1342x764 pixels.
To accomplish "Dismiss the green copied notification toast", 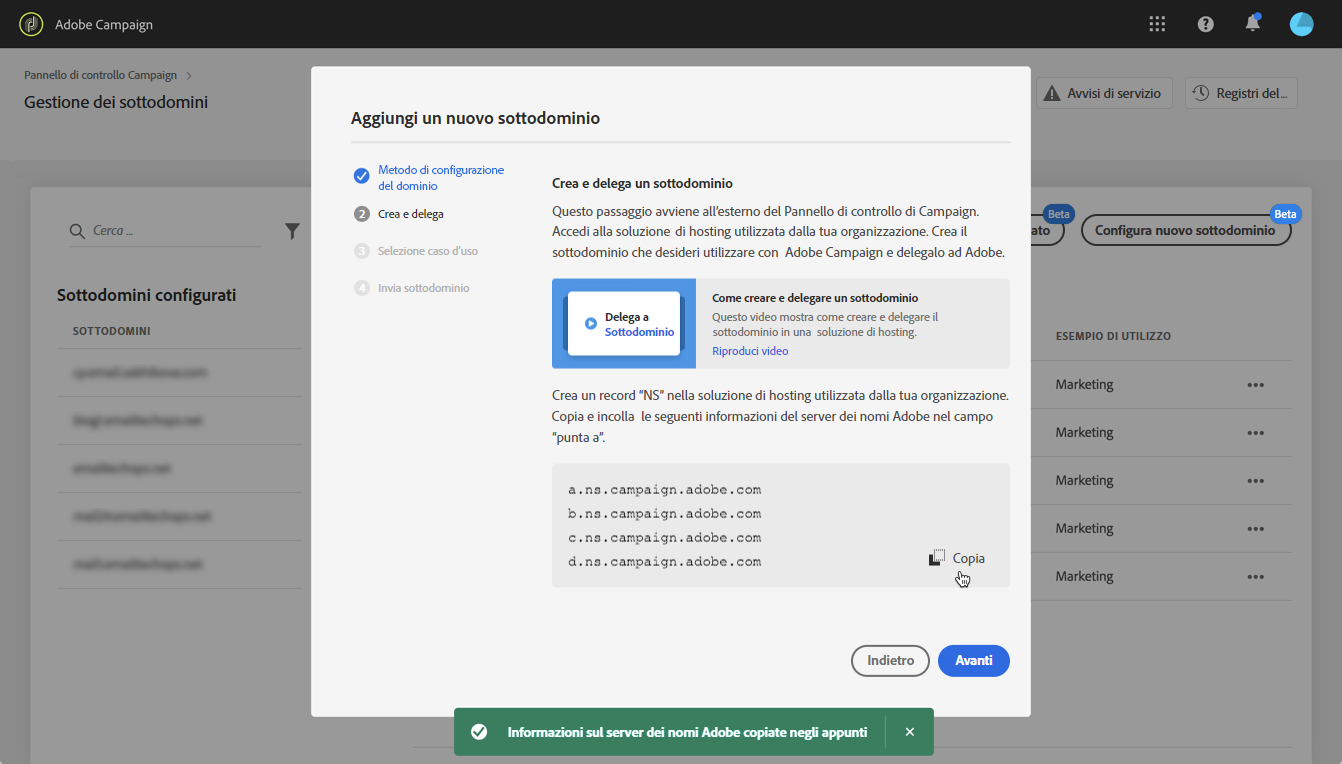I will click(x=910, y=732).
